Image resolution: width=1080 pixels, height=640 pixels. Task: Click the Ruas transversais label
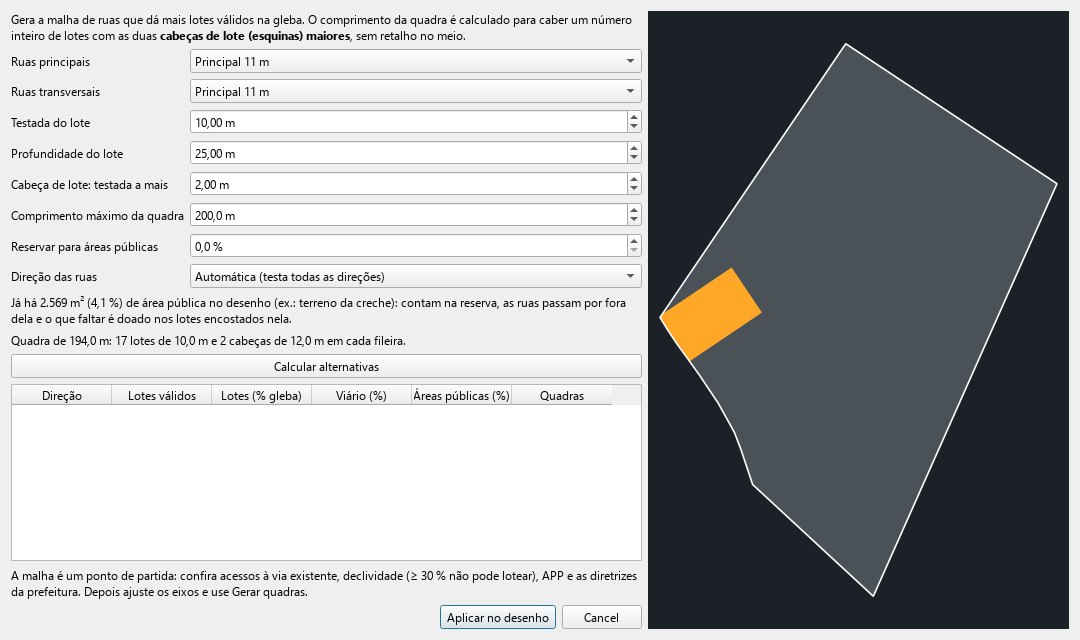(55, 92)
